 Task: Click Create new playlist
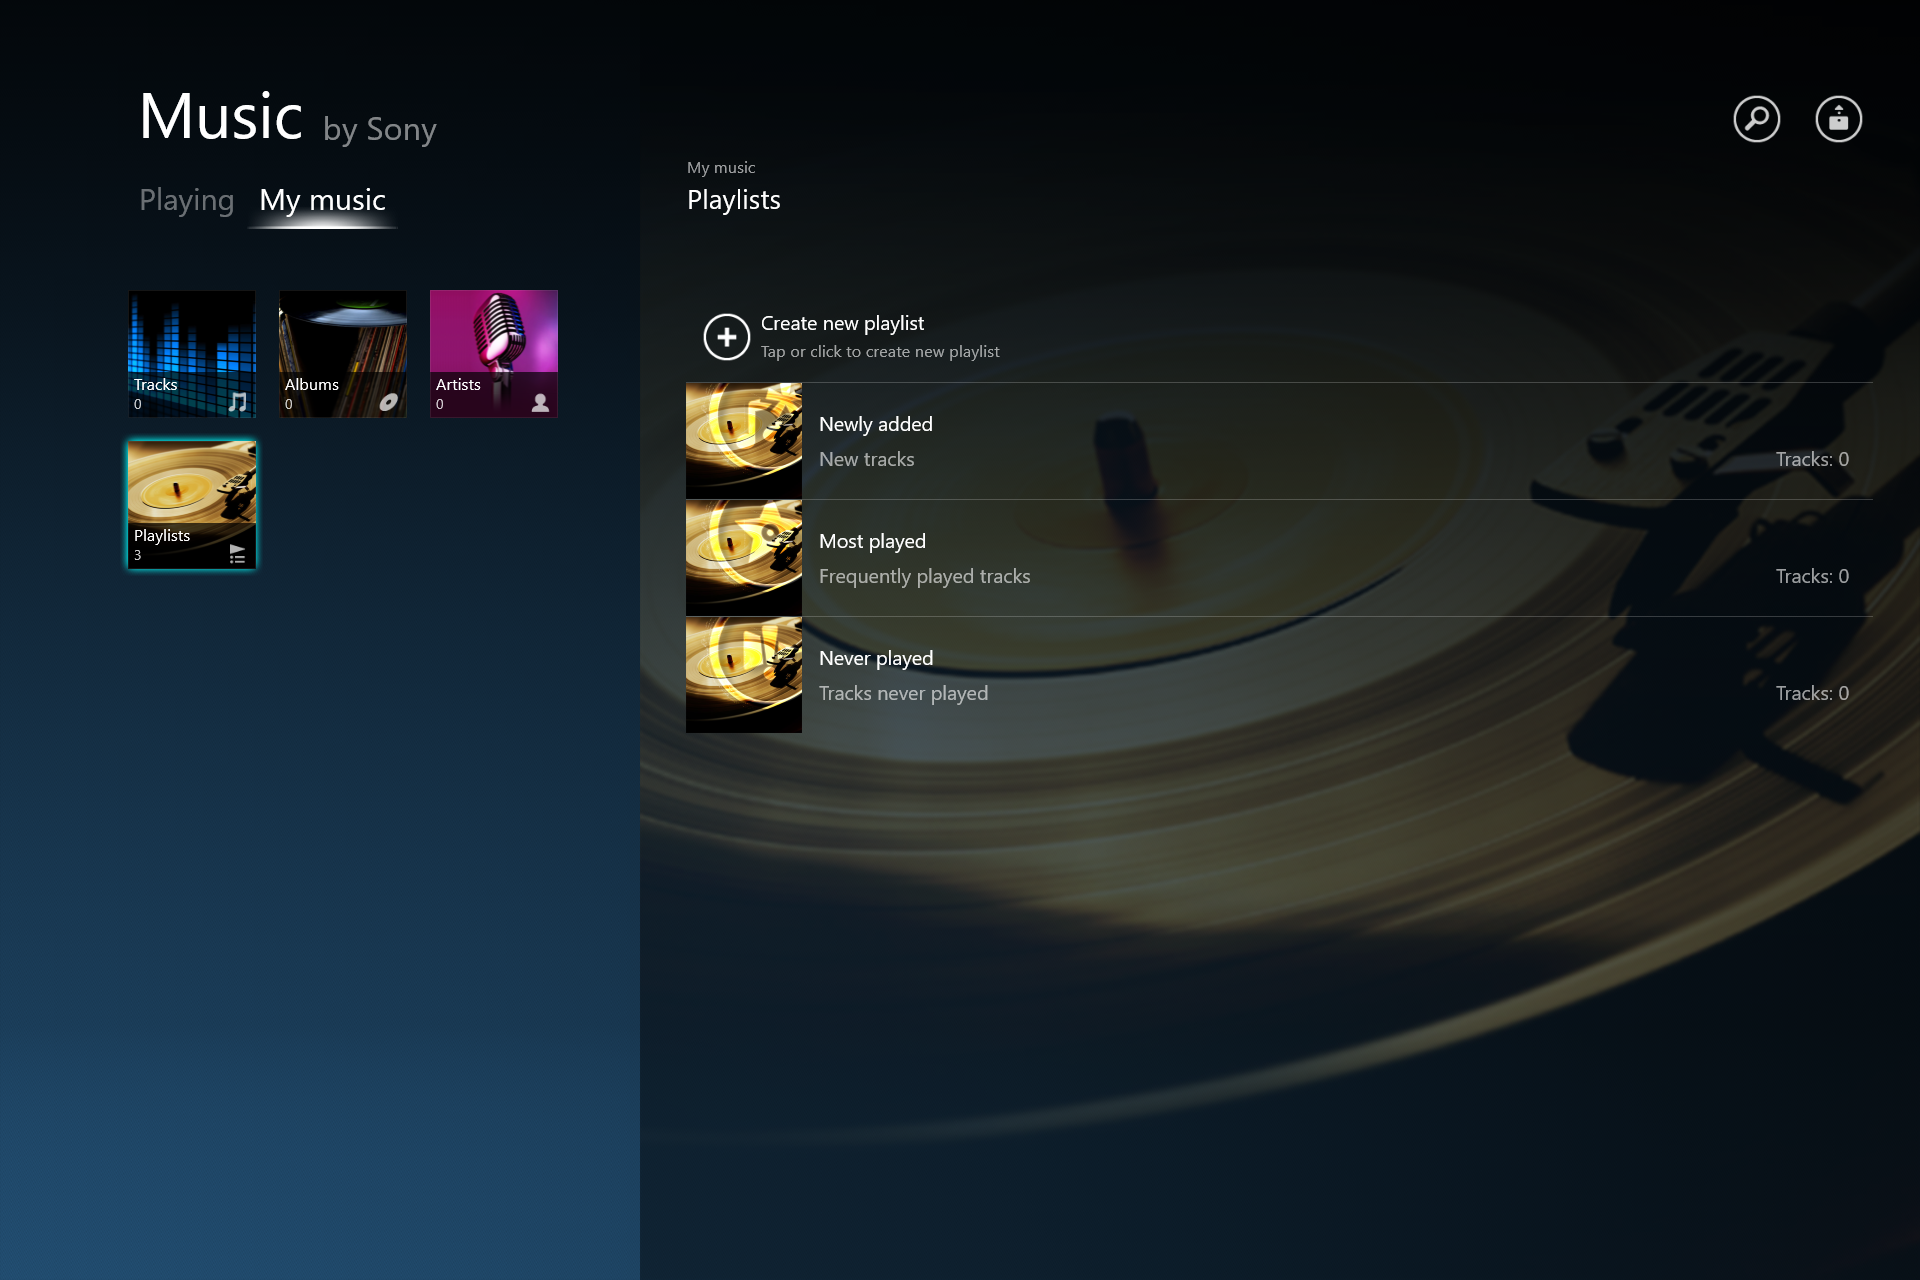[x=842, y=323]
